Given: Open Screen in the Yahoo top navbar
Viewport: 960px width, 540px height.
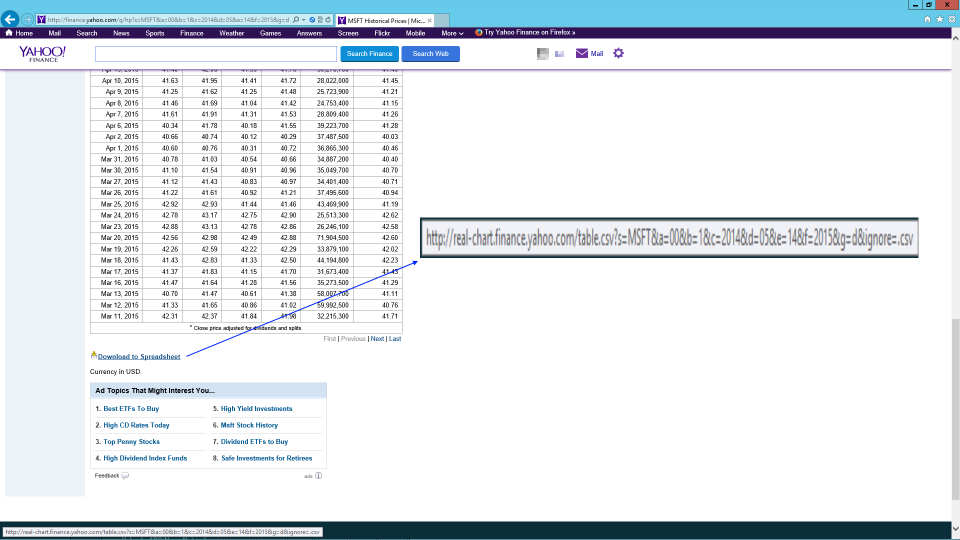Looking at the screenshot, I should coord(348,33).
